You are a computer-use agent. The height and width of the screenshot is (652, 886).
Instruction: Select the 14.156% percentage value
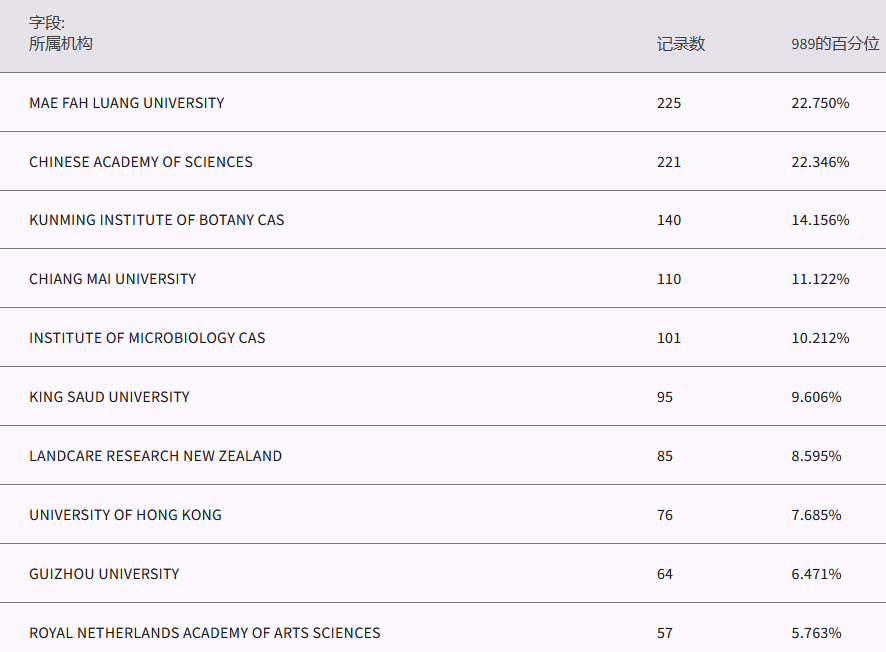click(820, 220)
